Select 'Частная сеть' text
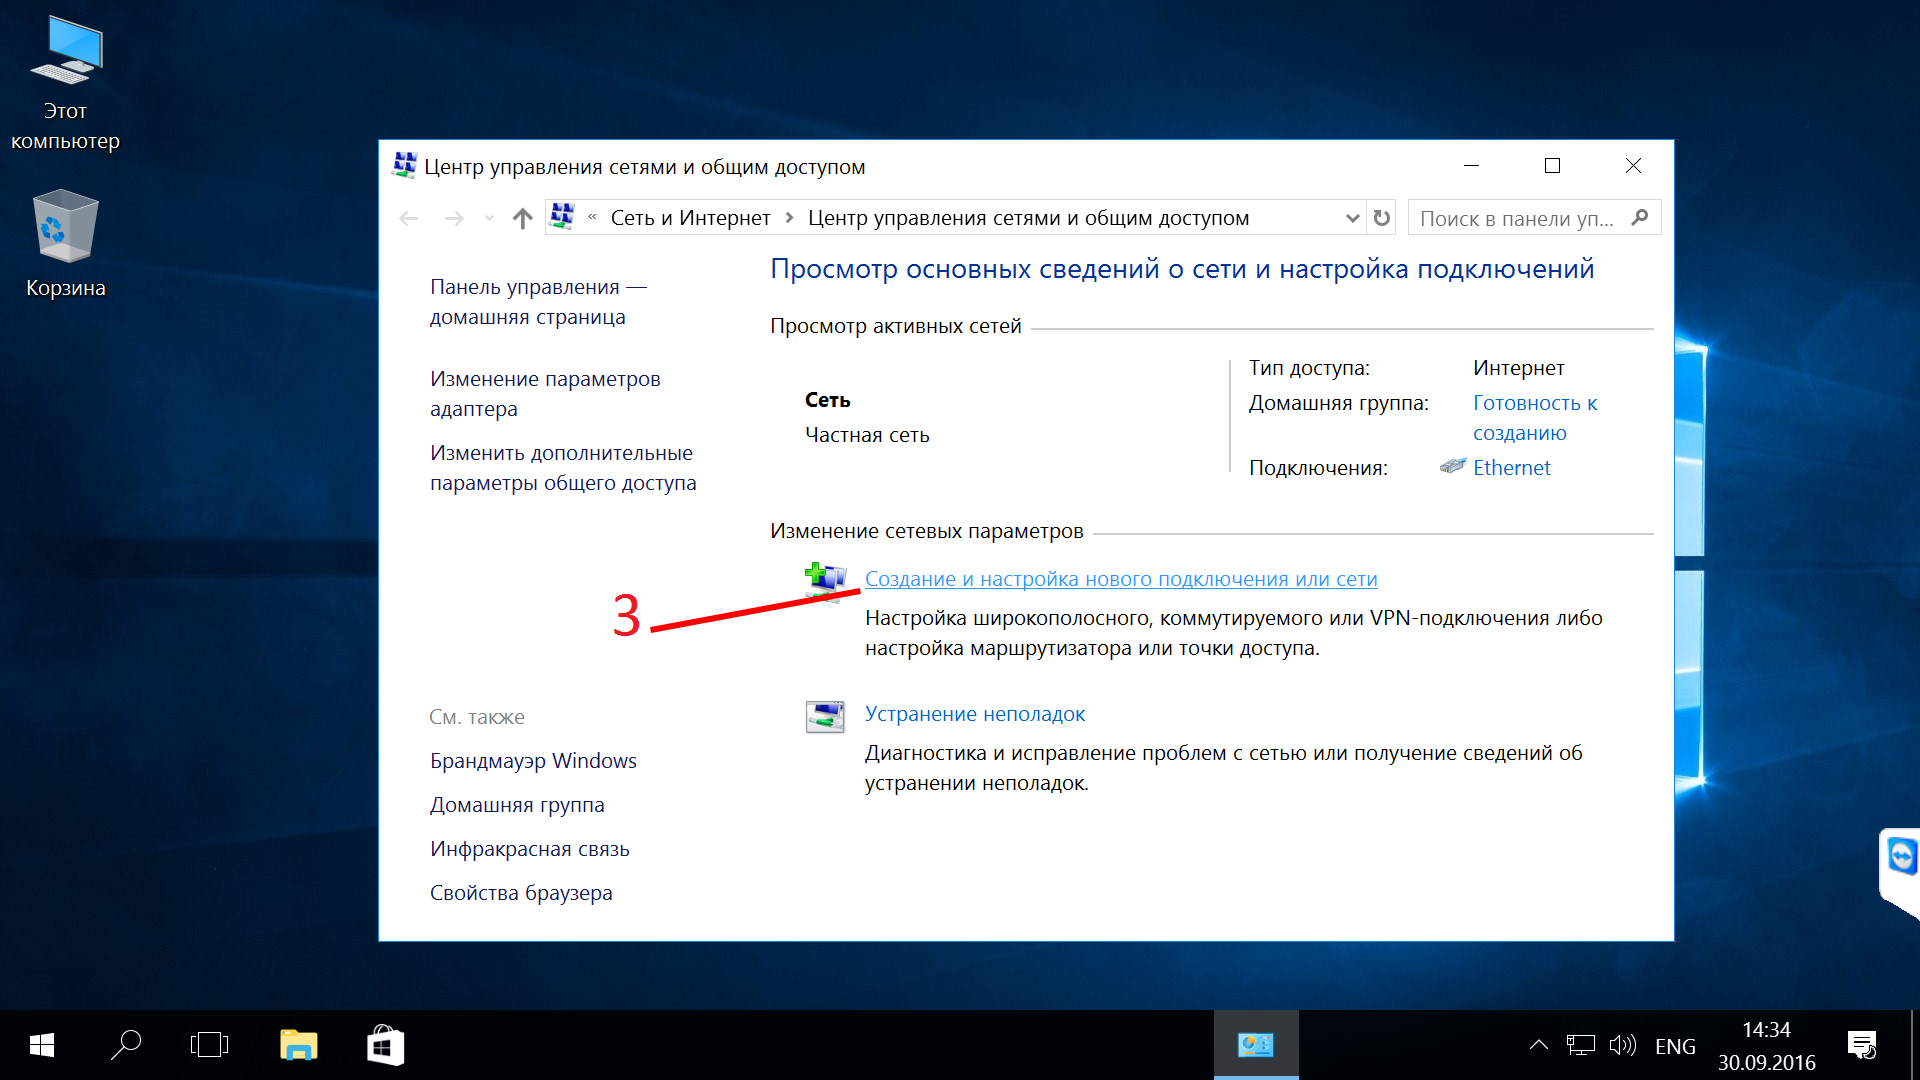This screenshot has height=1080, width=1920. click(867, 435)
